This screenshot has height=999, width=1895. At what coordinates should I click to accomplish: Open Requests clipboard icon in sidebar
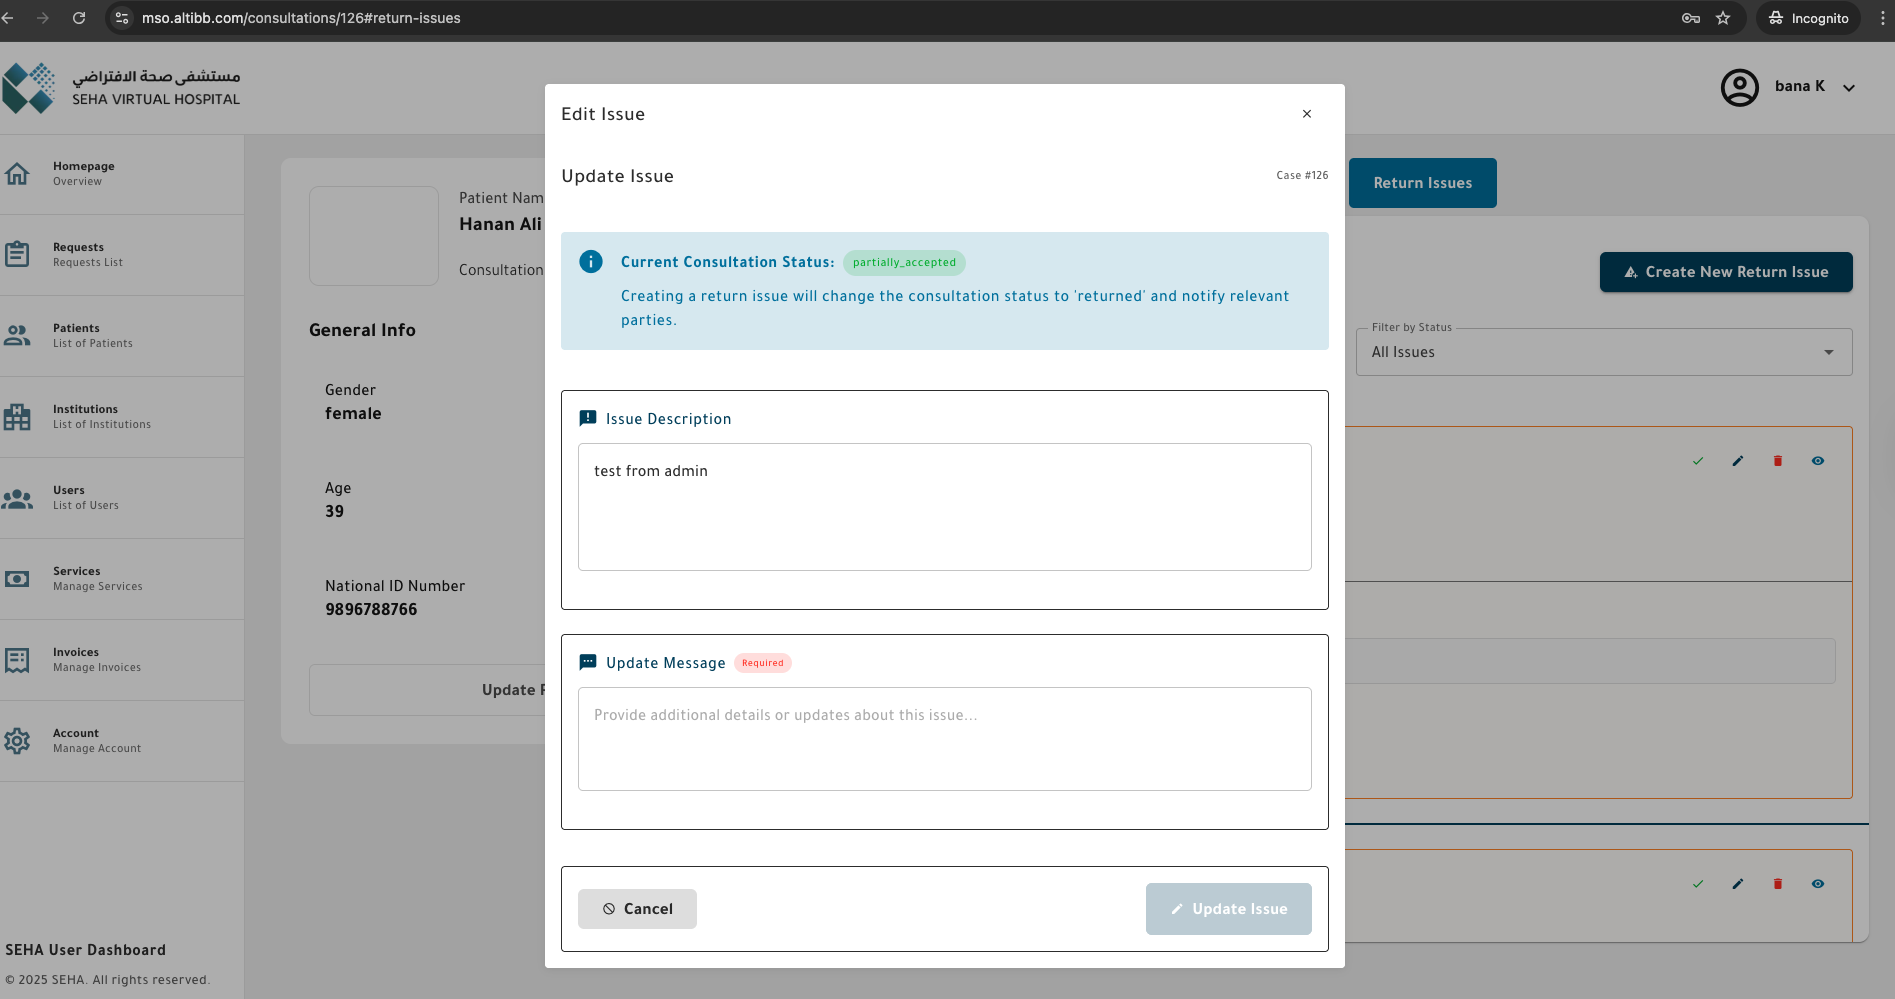[x=17, y=254]
